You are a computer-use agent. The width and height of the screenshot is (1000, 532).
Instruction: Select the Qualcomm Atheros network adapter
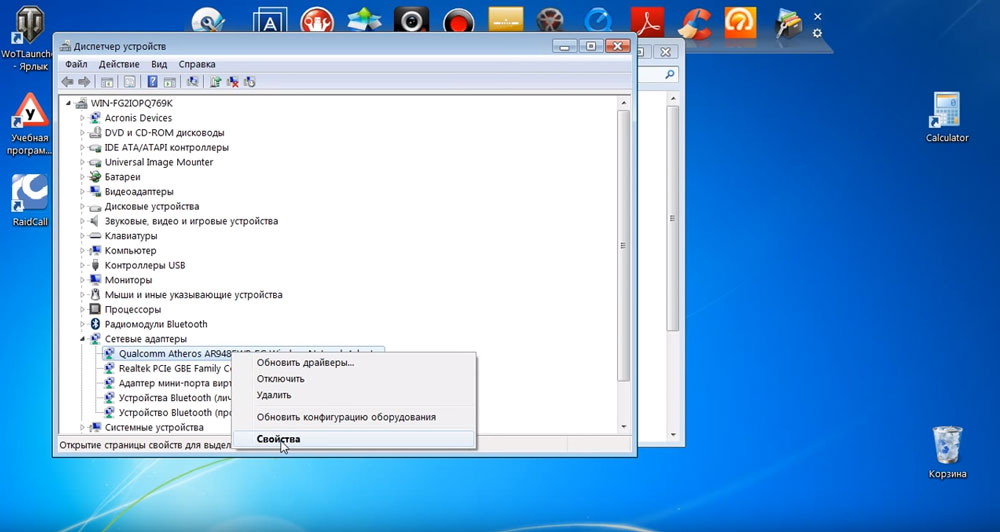click(x=174, y=353)
